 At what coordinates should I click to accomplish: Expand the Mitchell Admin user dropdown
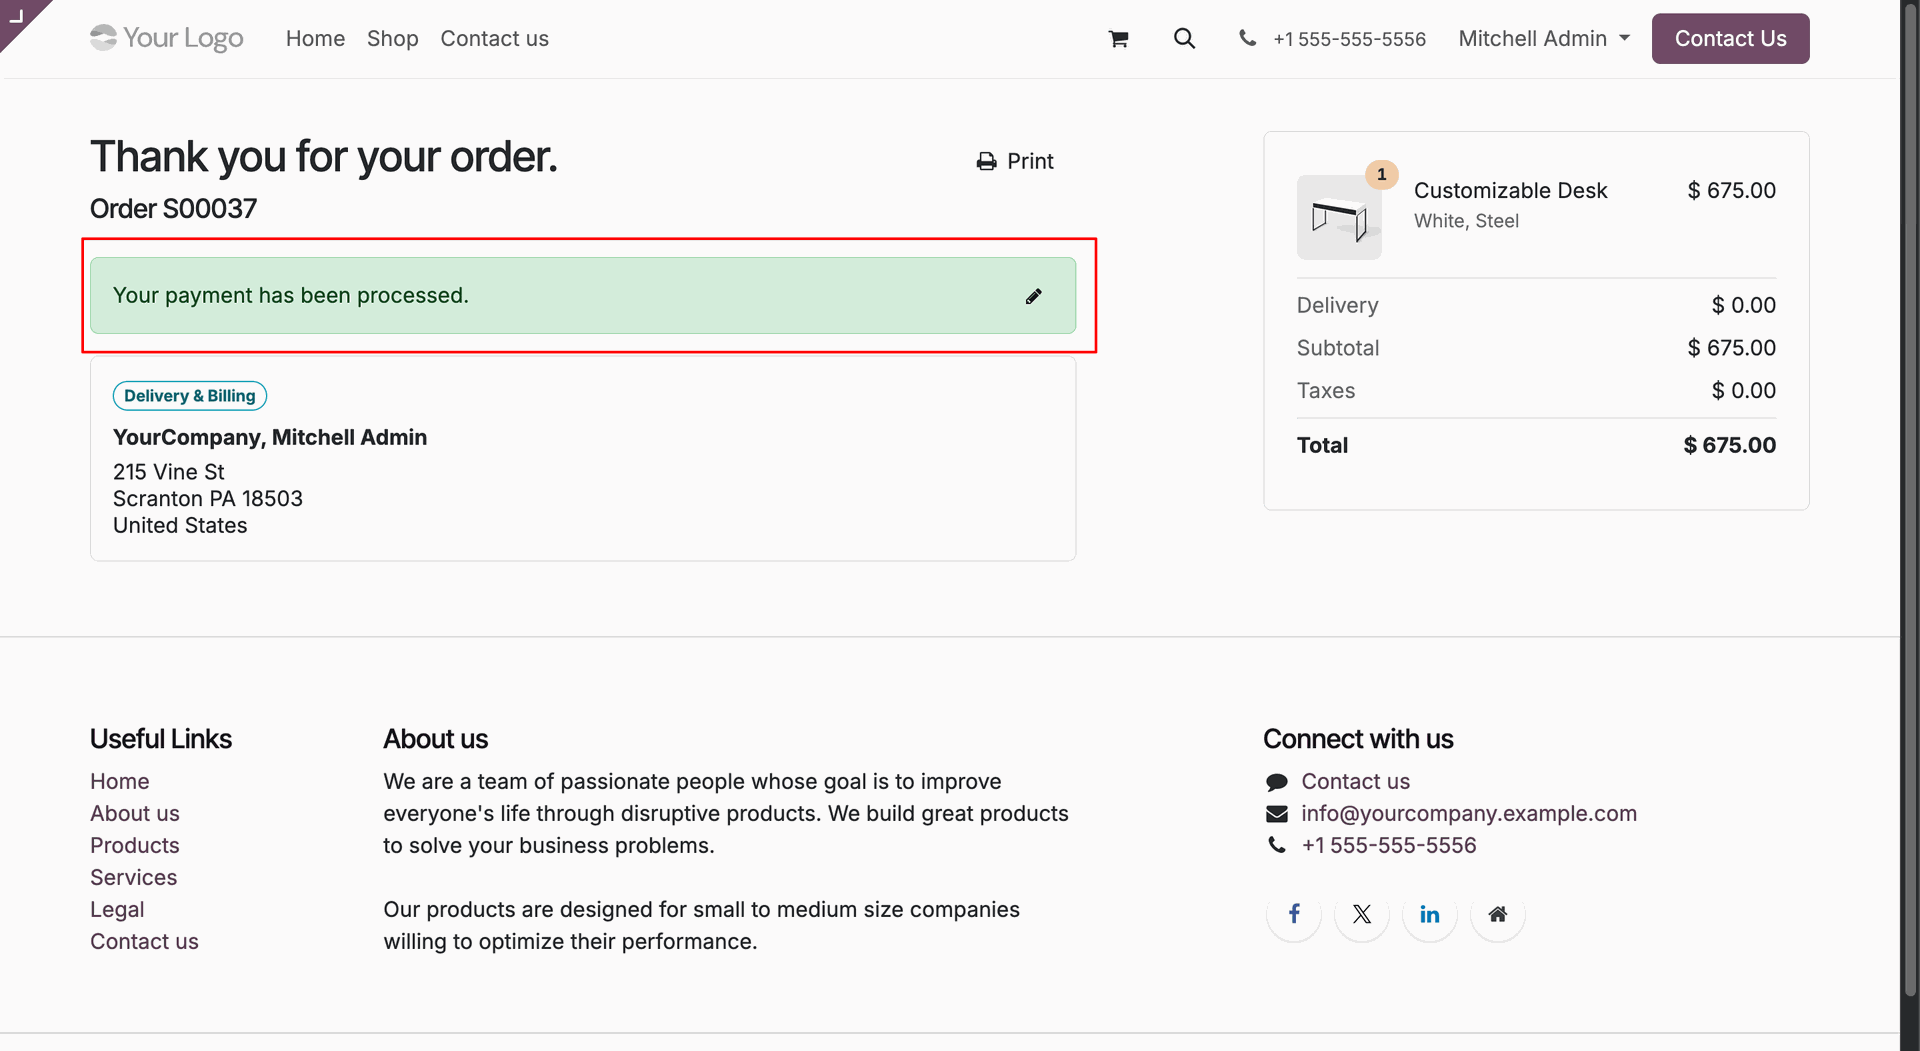coord(1544,39)
